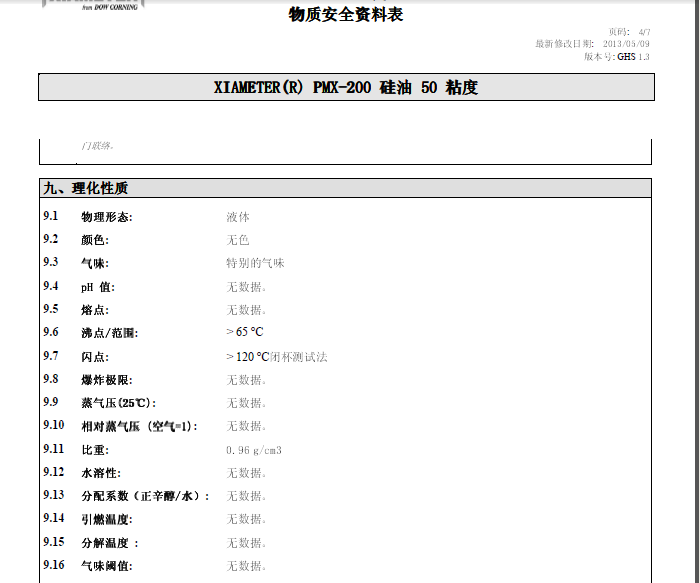The image size is (700, 583).
Task: Click the label 分配系数(正辛醇/水):
Action: [x=145, y=496]
